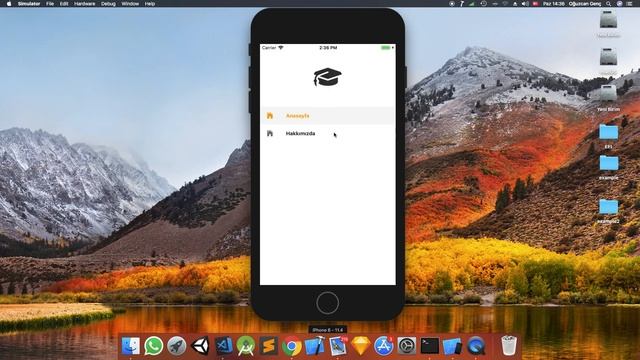Open Spotlight search in menu bar
Image resolution: width=640 pixels, height=360 pixels.
click(609, 4)
